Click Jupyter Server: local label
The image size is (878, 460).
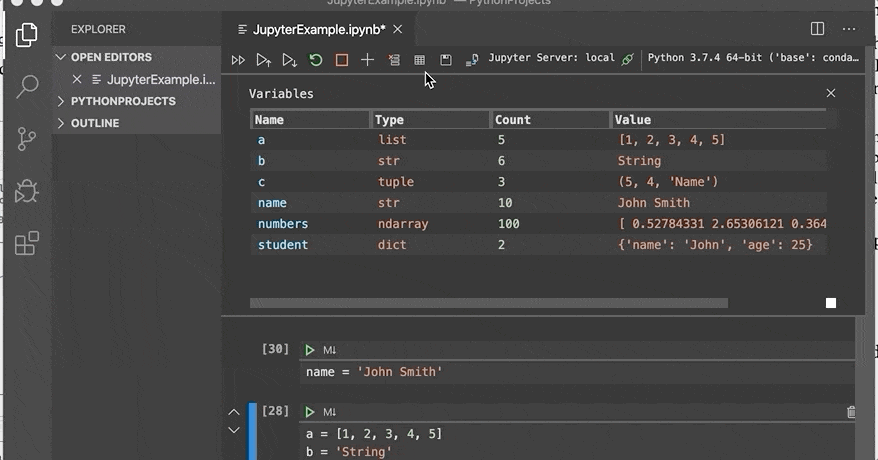pos(552,58)
